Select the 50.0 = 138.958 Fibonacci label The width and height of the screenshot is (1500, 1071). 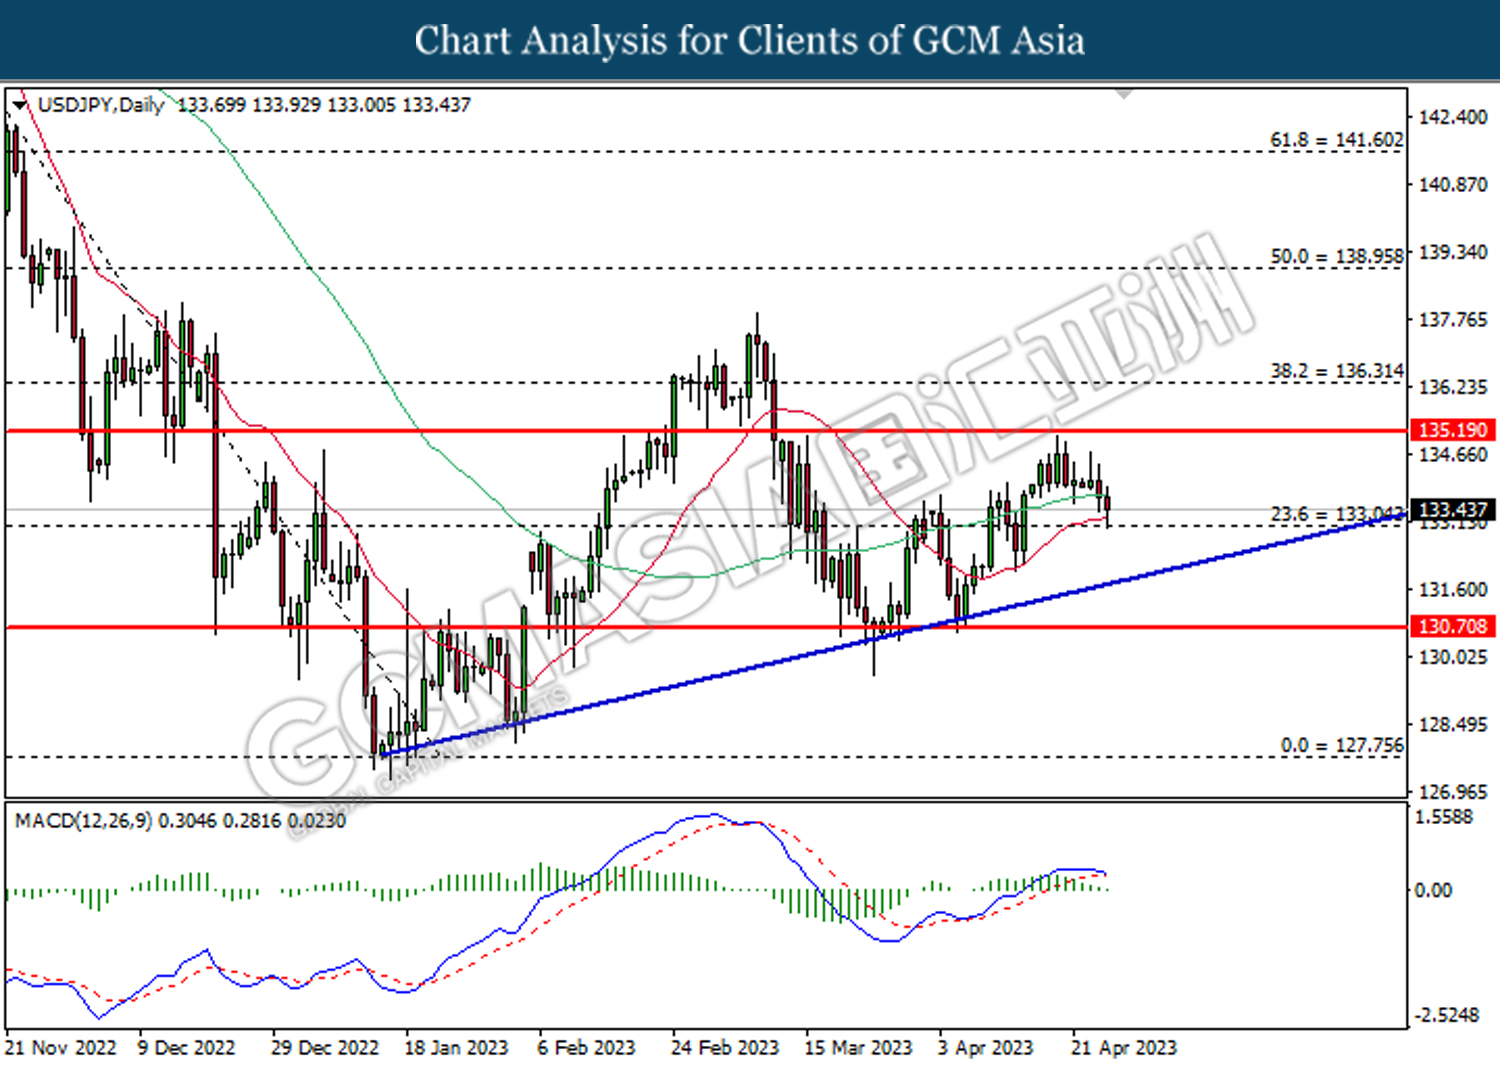[x=1337, y=256]
